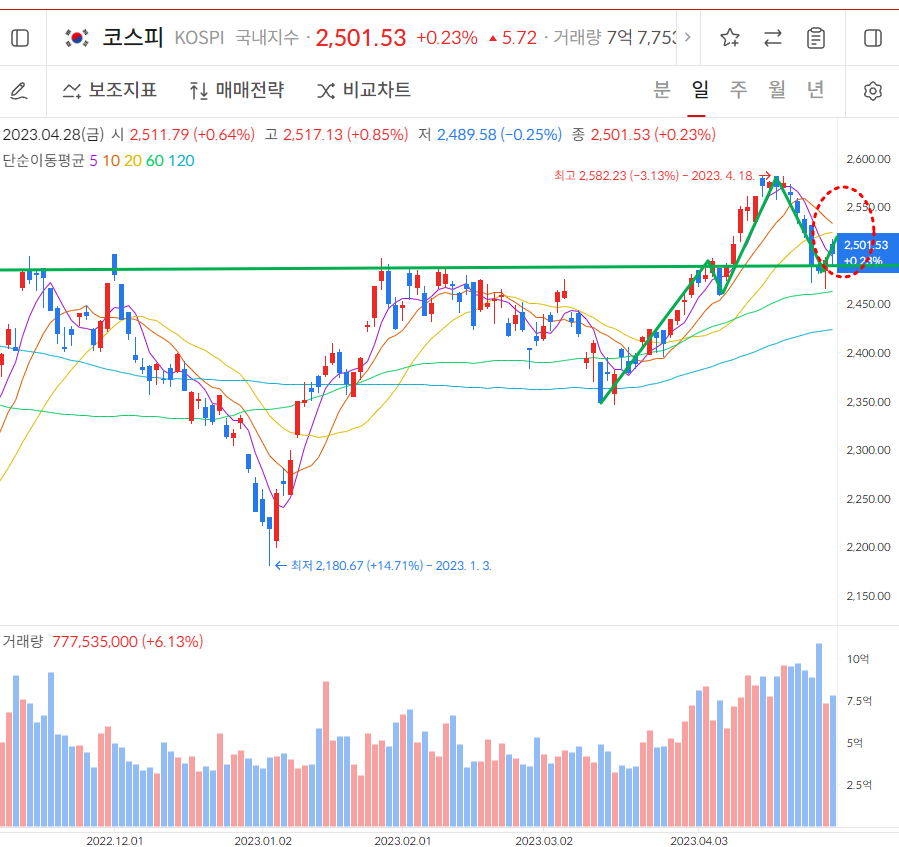Toggle the left sidebar panel icon
Image resolution: width=899 pixels, height=847 pixels.
pos(20,38)
